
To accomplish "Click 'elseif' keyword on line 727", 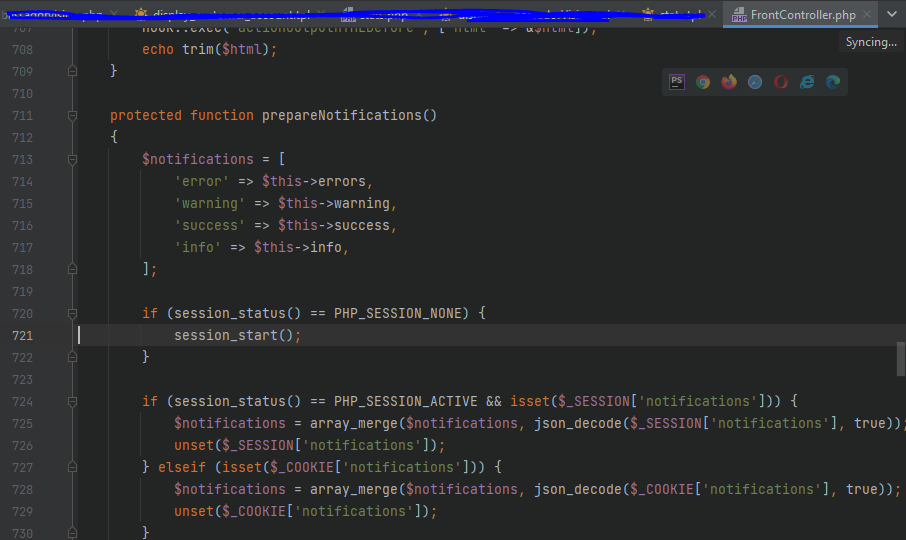I will (x=181, y=467).
